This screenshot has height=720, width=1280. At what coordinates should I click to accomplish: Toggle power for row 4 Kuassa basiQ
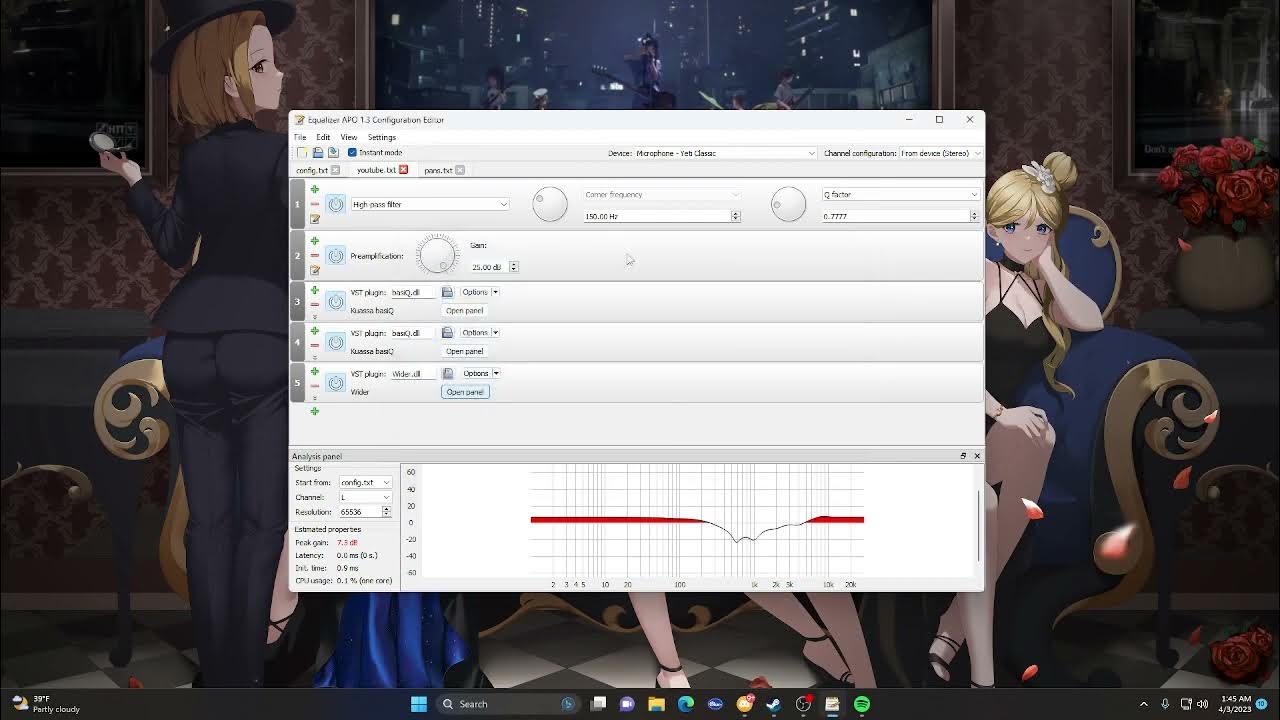(x=336, y=342)
